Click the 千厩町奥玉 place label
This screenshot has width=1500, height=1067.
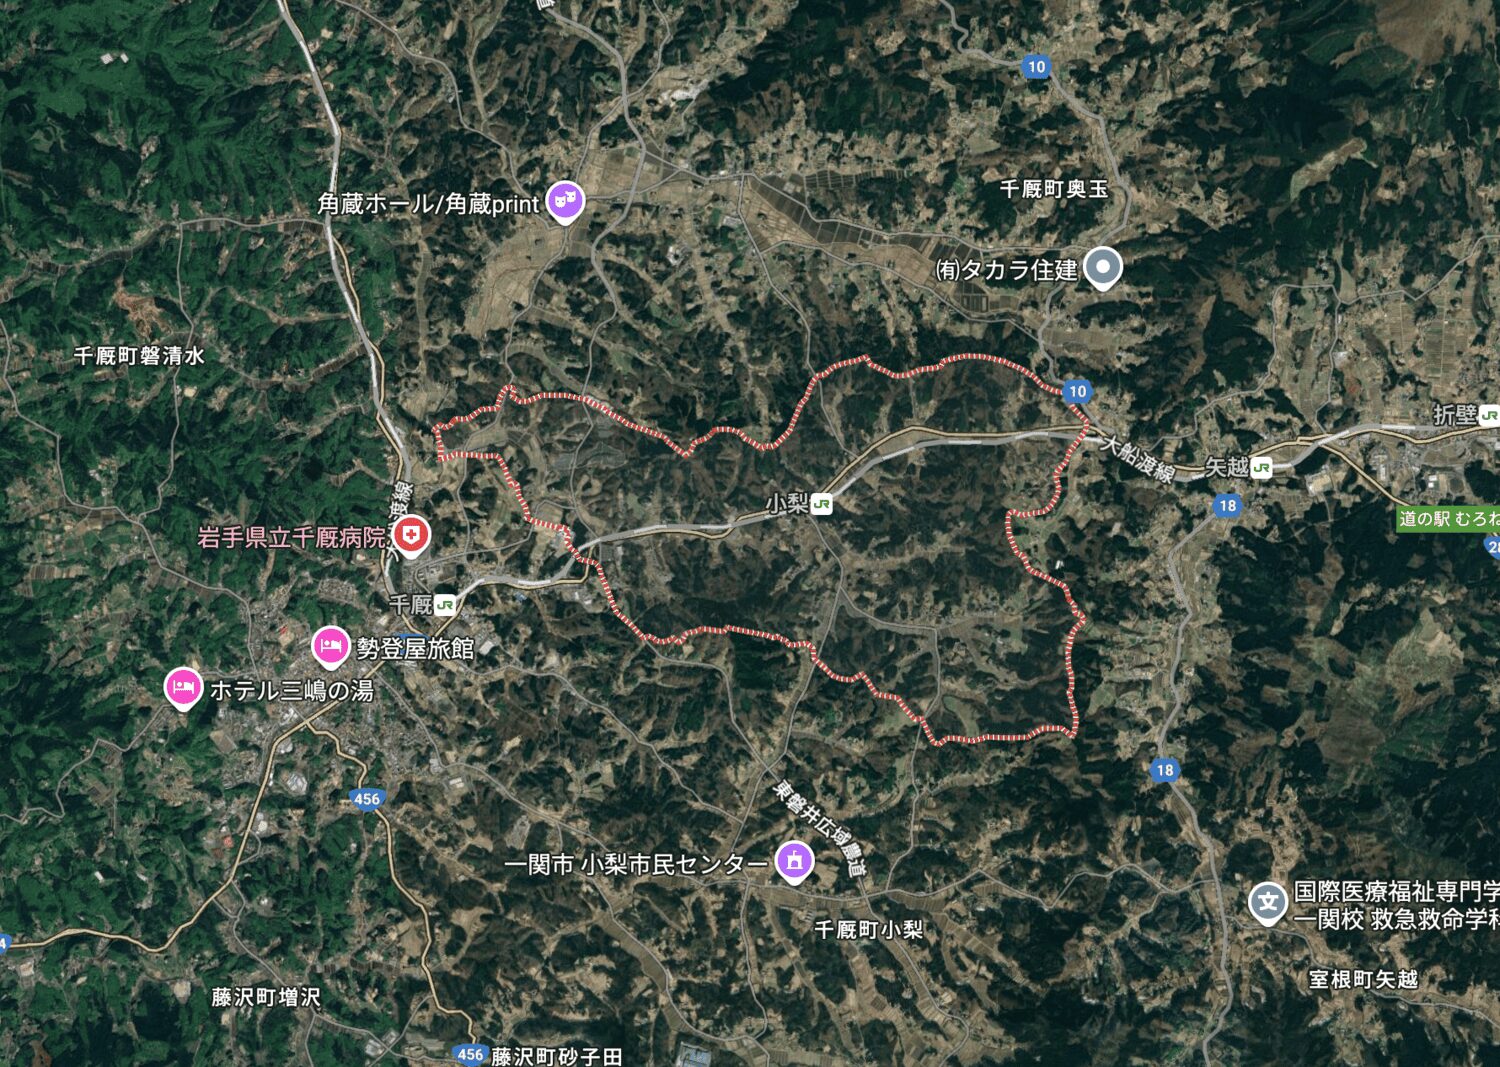(x=1054, y=188)
